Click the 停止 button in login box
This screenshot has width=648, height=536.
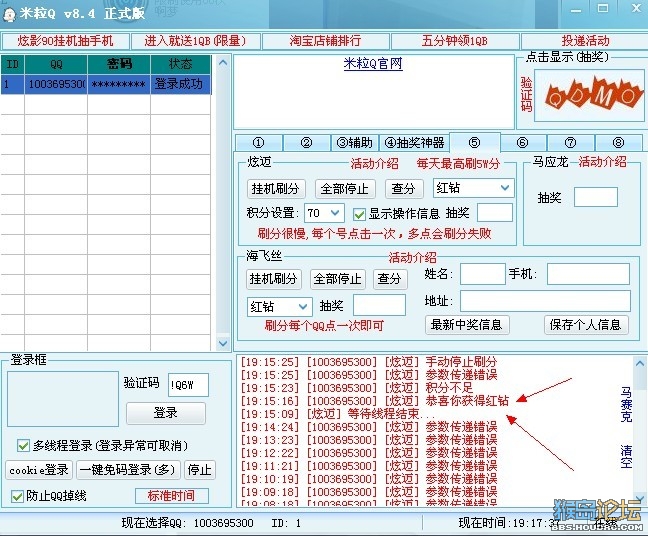[200, 470]
